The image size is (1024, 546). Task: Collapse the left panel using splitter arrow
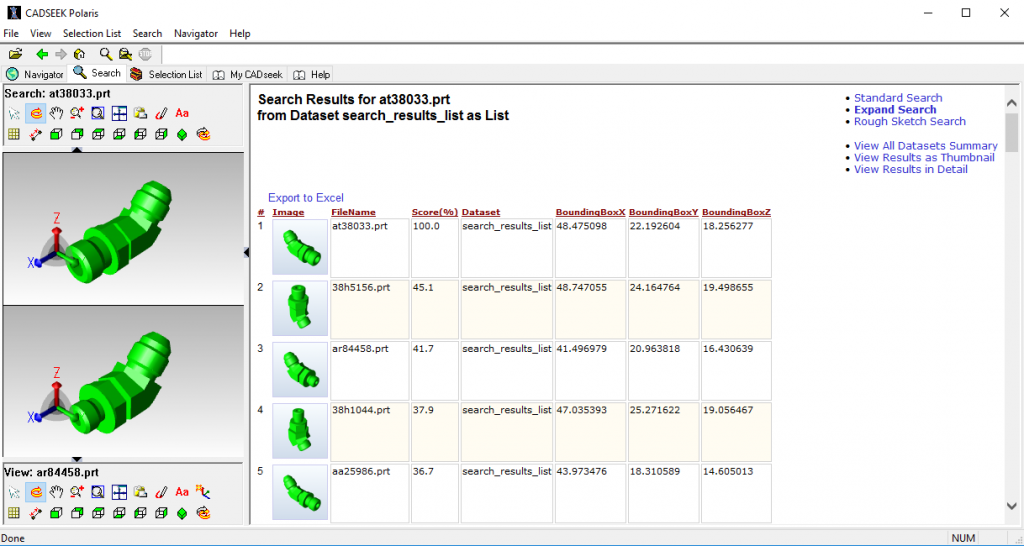(x=246, y=253)
